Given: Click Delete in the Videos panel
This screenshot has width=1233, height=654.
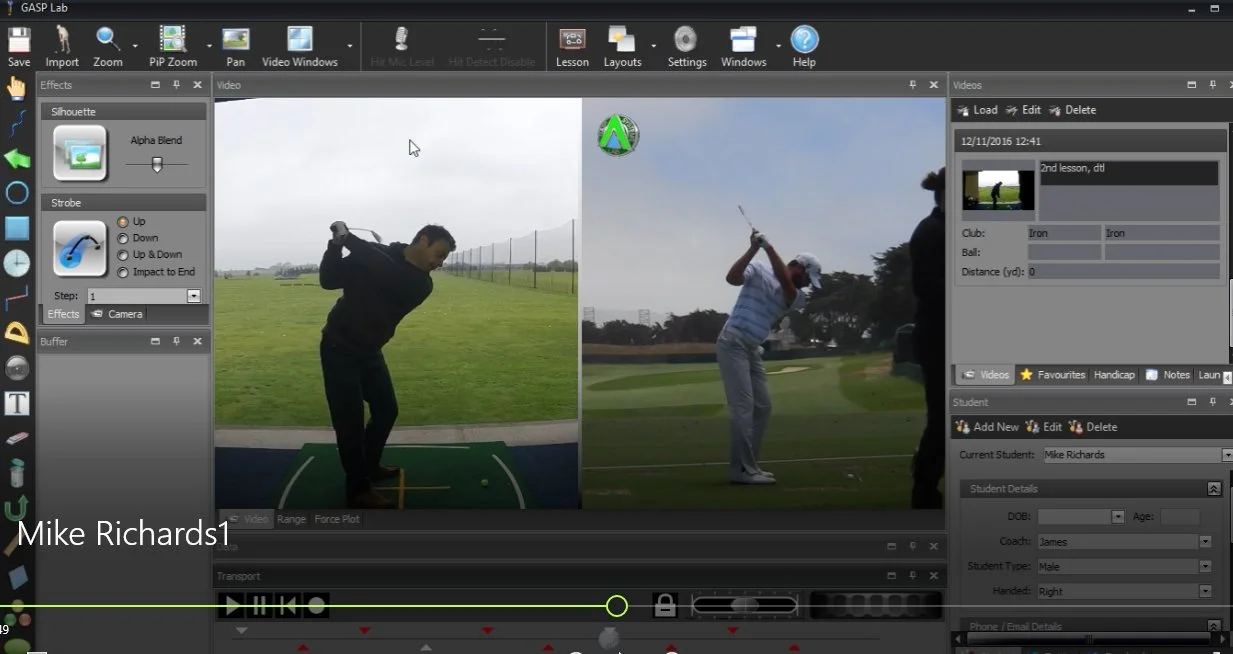Looking at the screenshot, I should 1072,110.
